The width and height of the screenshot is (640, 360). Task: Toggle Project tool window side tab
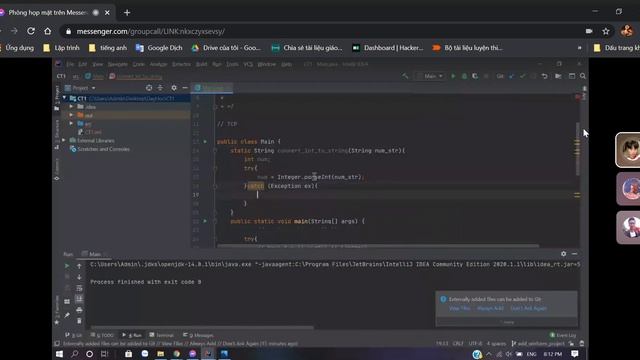[x=57, y=98]
